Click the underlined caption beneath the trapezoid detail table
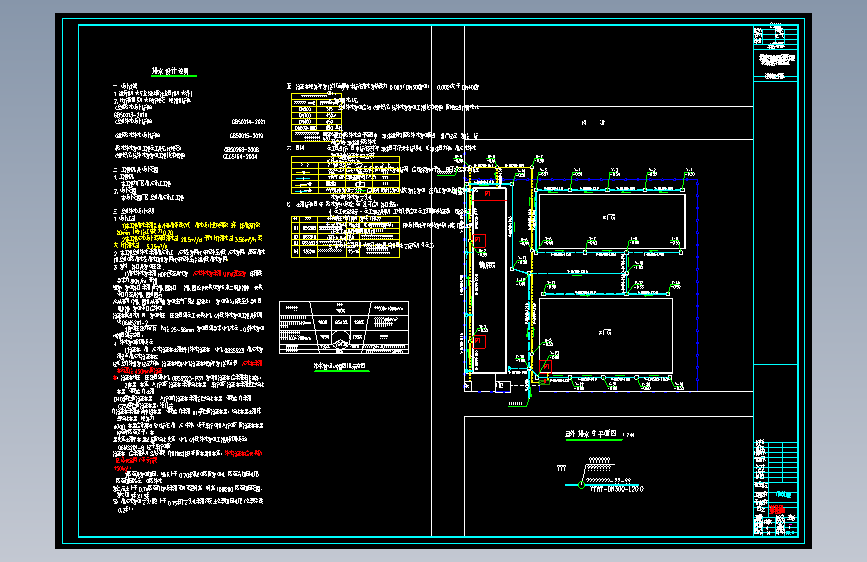 (341, 366)
